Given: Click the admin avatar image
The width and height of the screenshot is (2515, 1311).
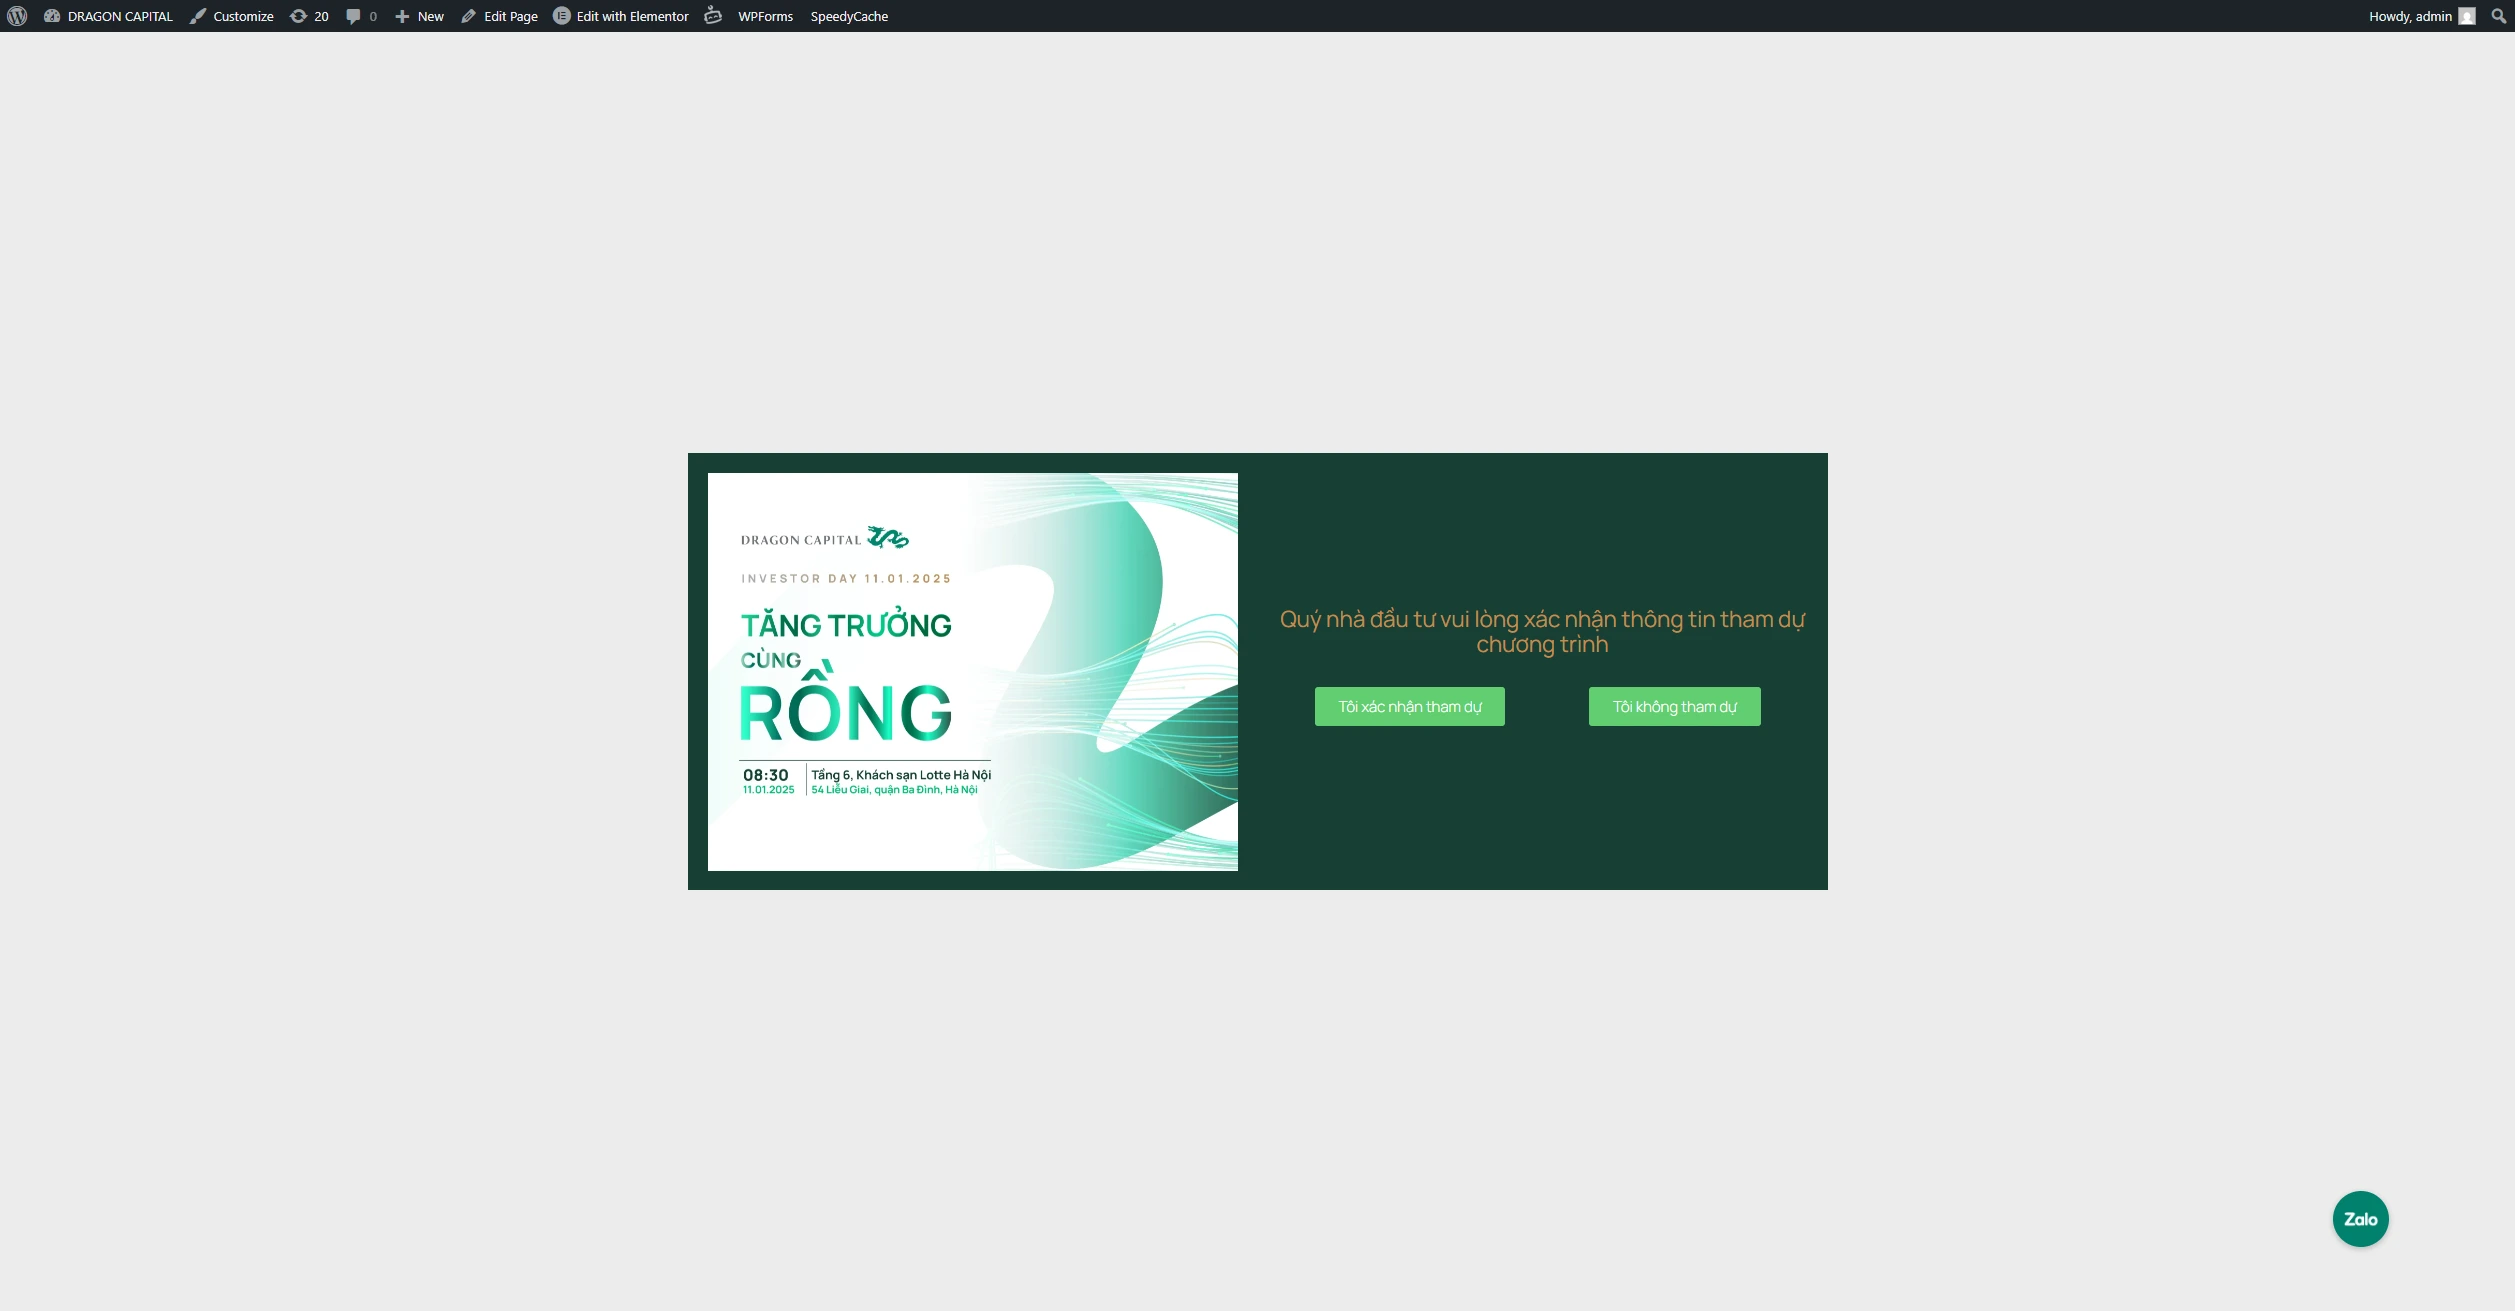Looking at the screenshot, I should 2467,16.
